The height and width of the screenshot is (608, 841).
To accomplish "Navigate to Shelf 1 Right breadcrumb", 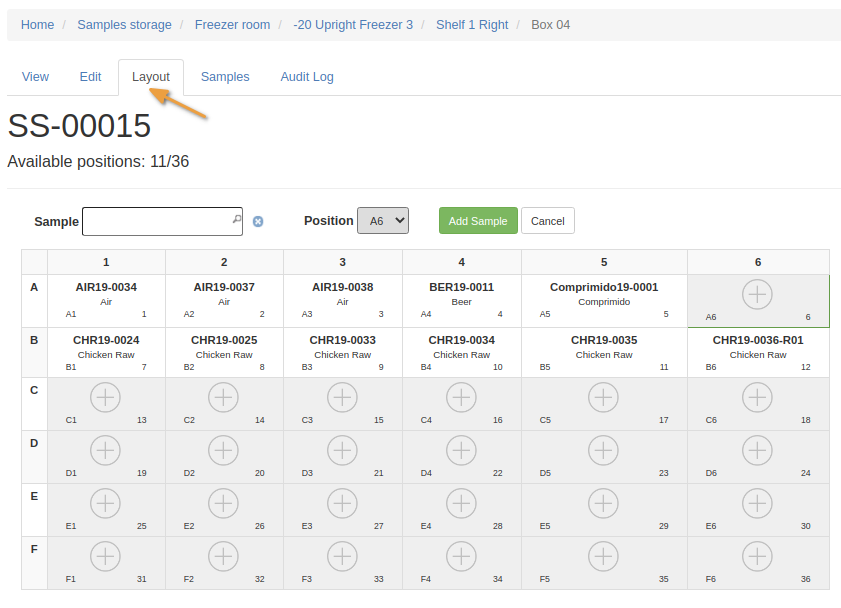I will [472, 25].
